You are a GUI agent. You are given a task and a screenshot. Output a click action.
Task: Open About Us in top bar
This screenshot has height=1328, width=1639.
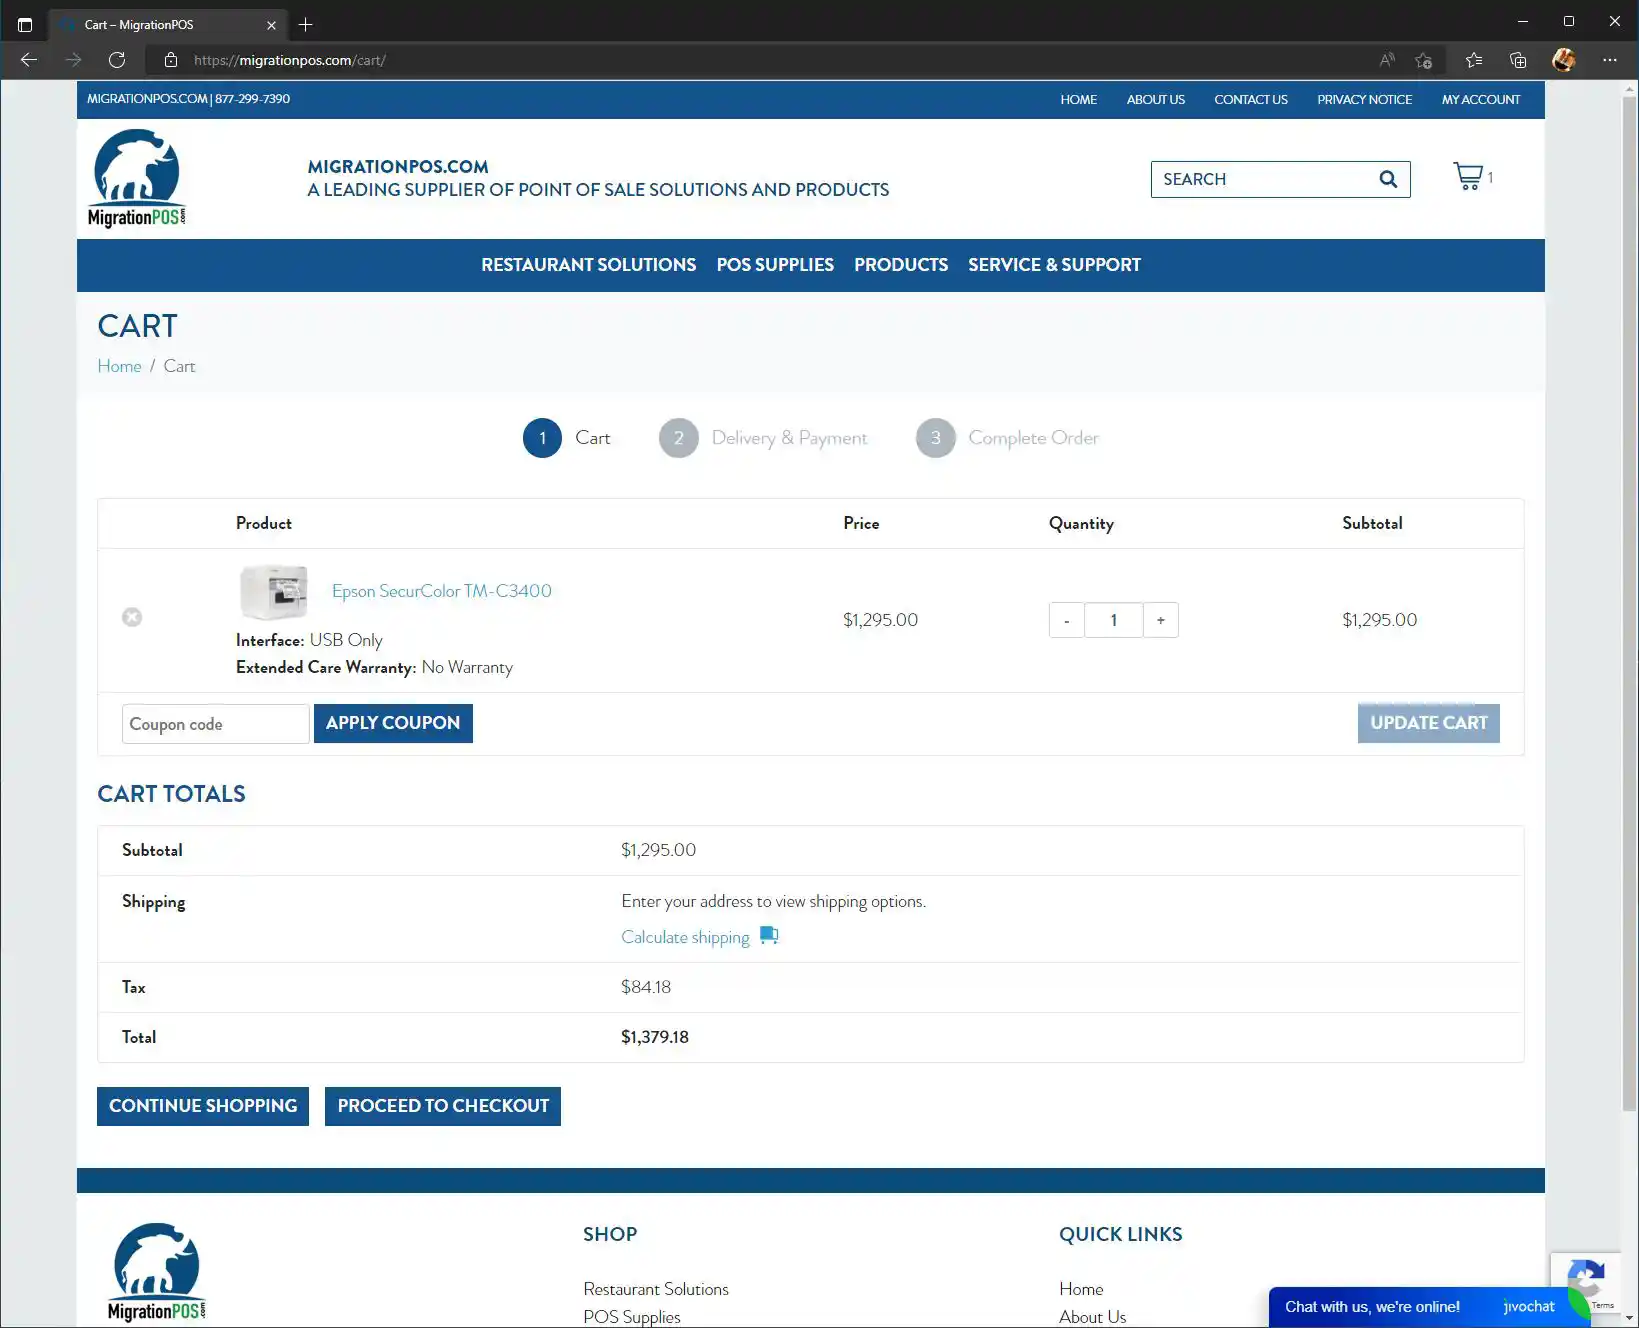pyautogui.click(x=1156, y=100)
